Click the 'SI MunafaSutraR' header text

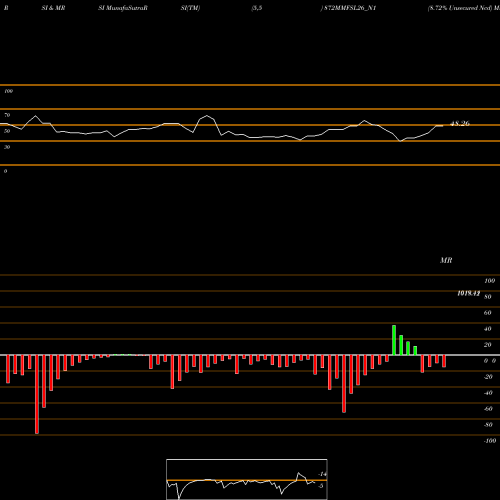[x=123, y=8]
